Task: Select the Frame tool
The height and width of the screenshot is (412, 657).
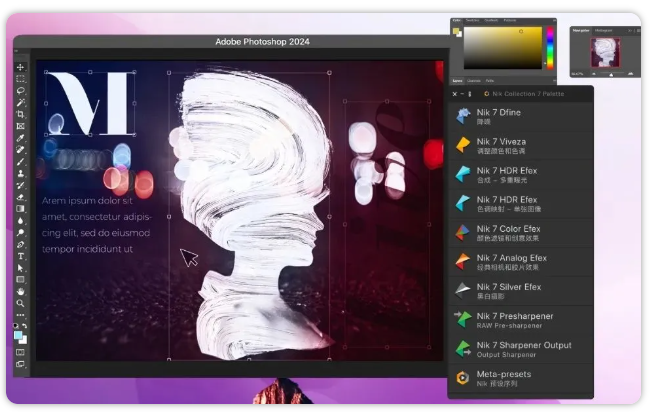Action: (20, 126)
